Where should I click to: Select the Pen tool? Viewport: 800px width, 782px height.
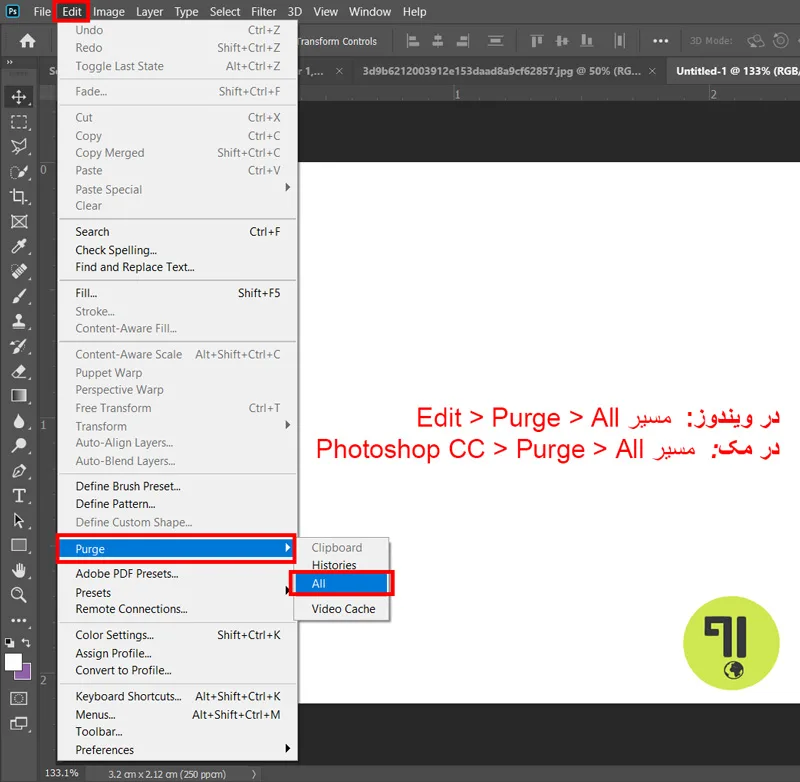[x=19, y=471]
